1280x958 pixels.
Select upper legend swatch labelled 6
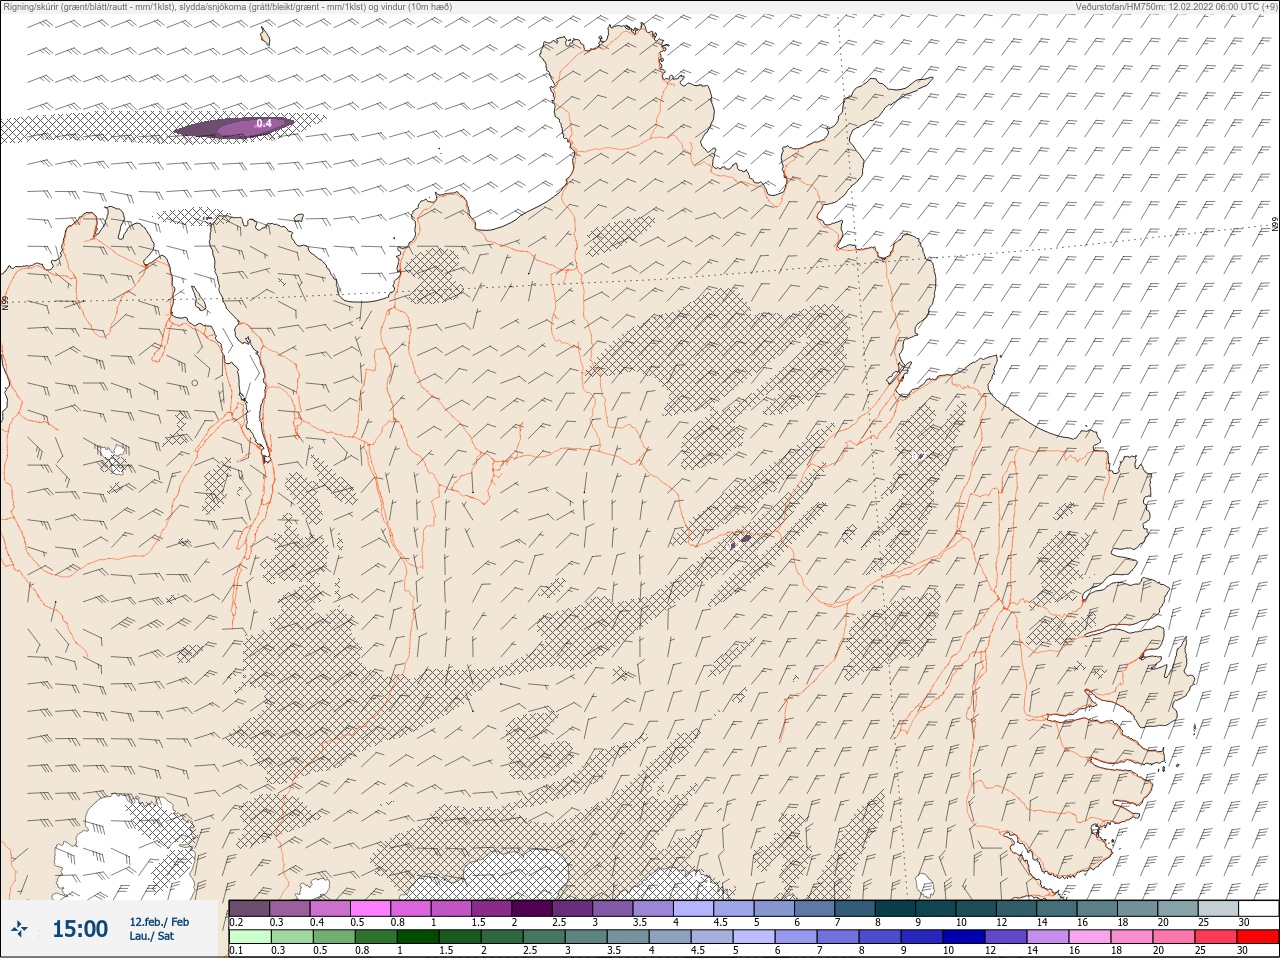pos(815,908)
